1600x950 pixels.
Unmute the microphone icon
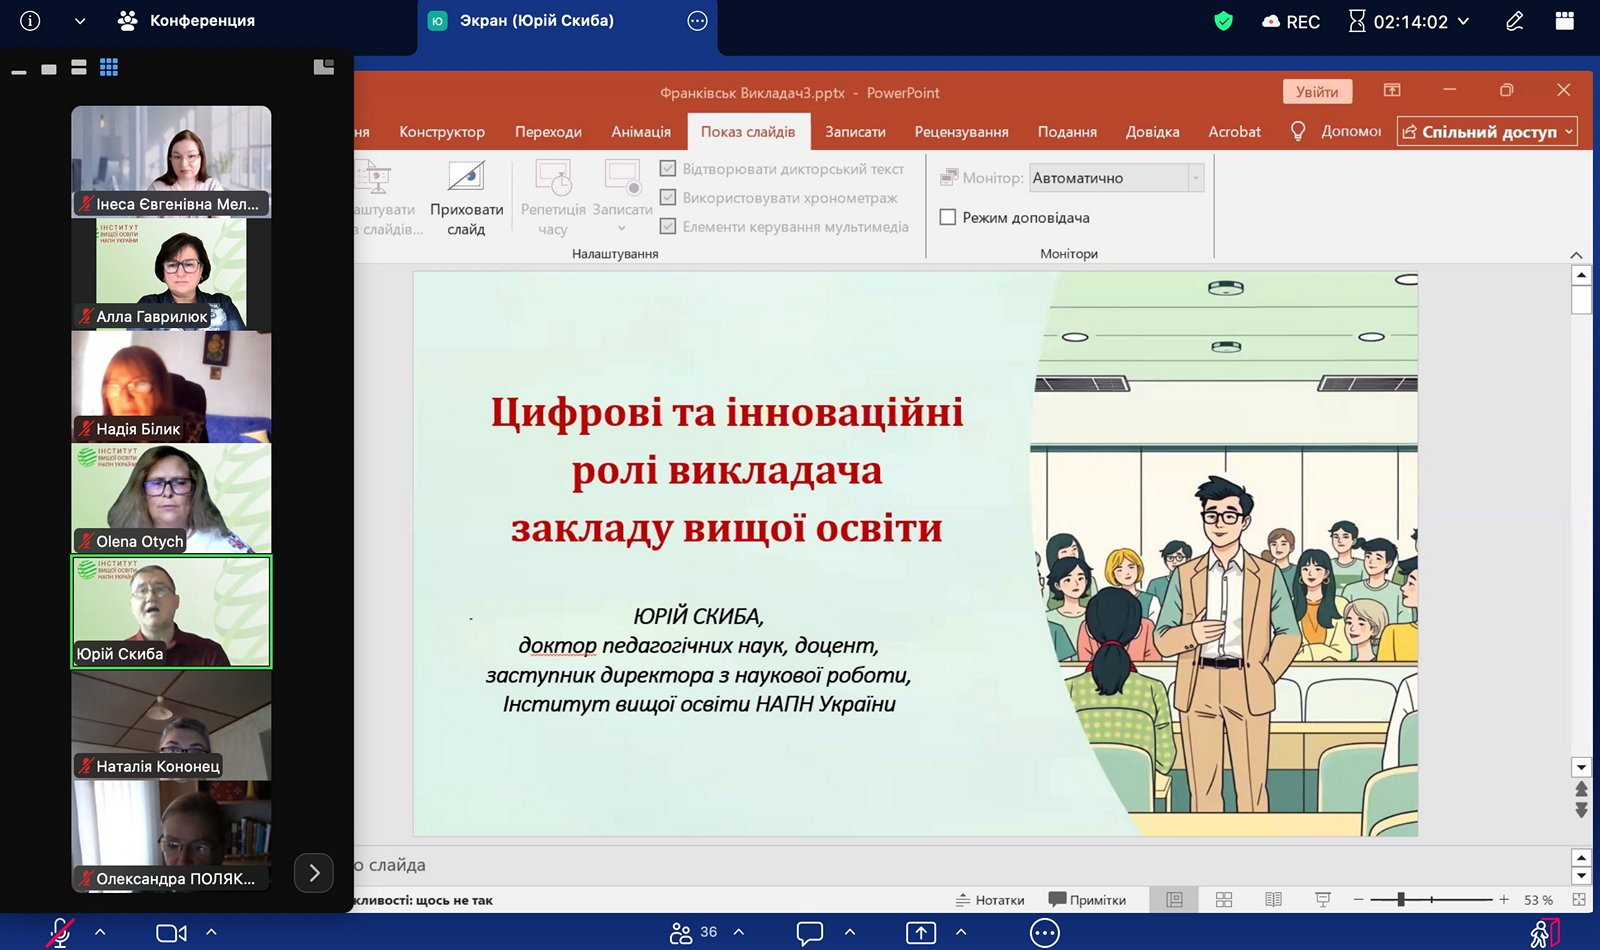[60, 932]
